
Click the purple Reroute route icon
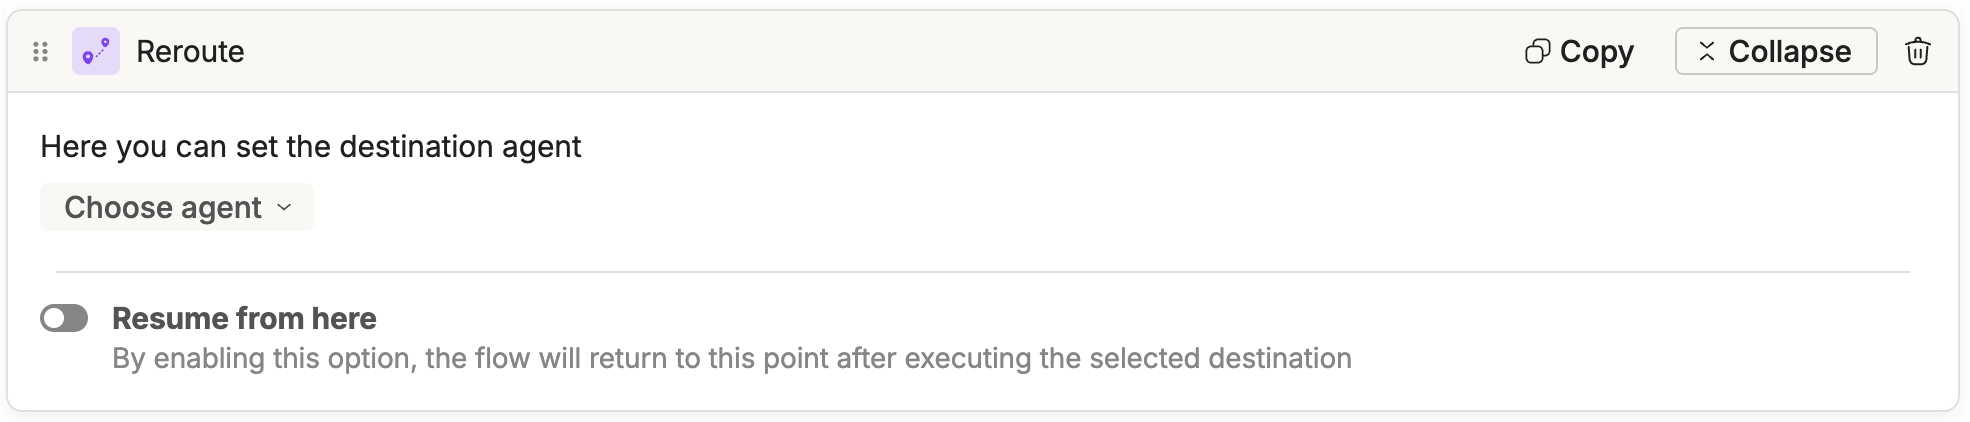pyautogui.click(x=96, y=52)
